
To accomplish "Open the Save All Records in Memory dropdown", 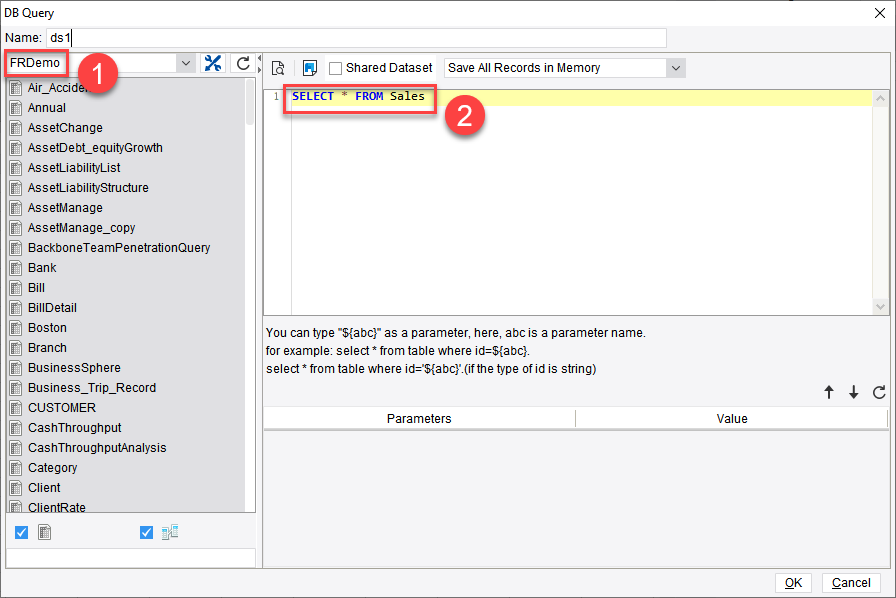I will (x=676, y=67).
